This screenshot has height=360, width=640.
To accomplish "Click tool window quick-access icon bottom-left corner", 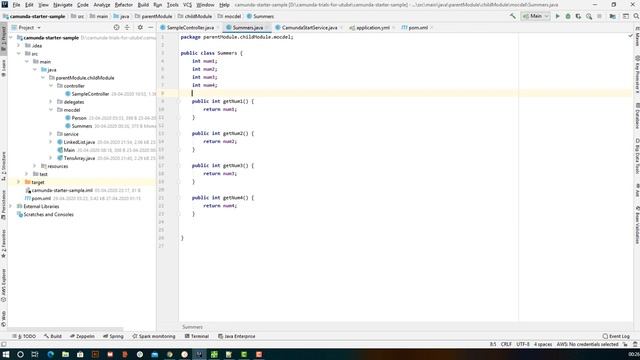I will 4,344.
